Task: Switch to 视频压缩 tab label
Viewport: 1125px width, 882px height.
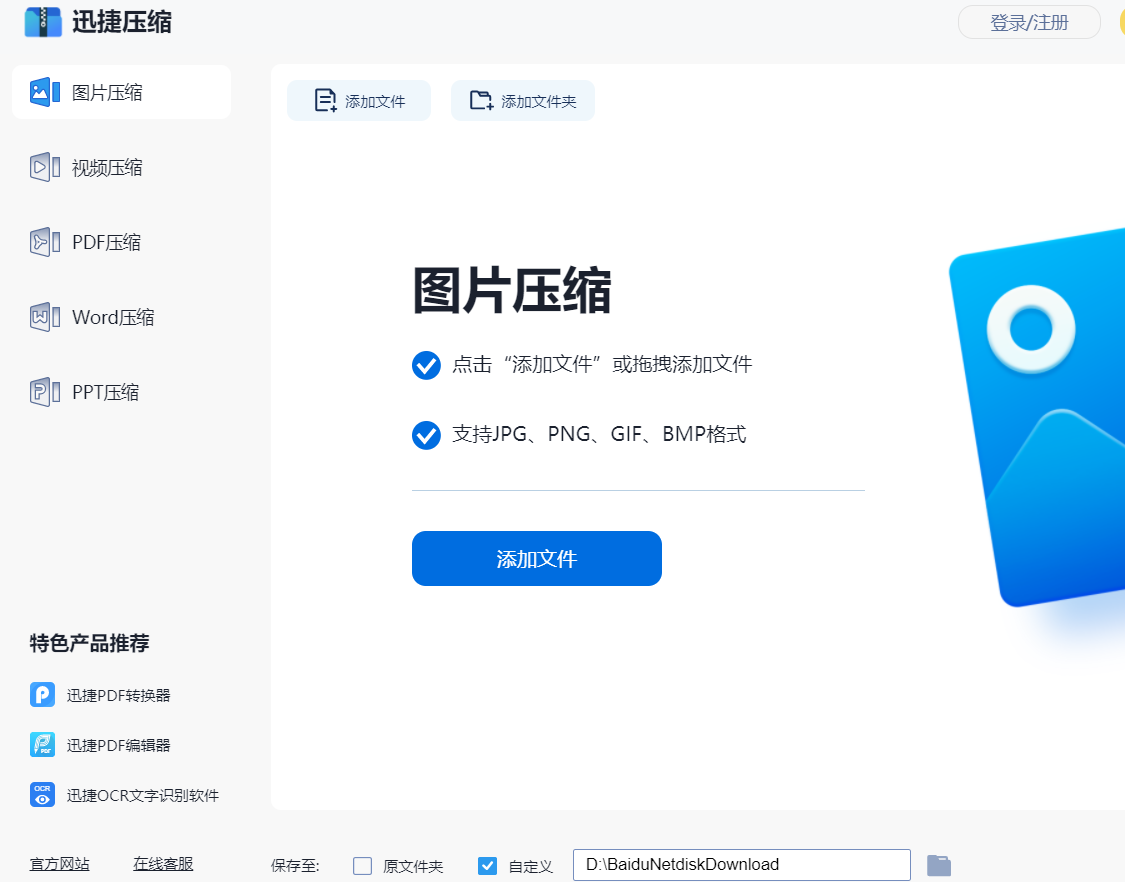Action: [107, 168]
